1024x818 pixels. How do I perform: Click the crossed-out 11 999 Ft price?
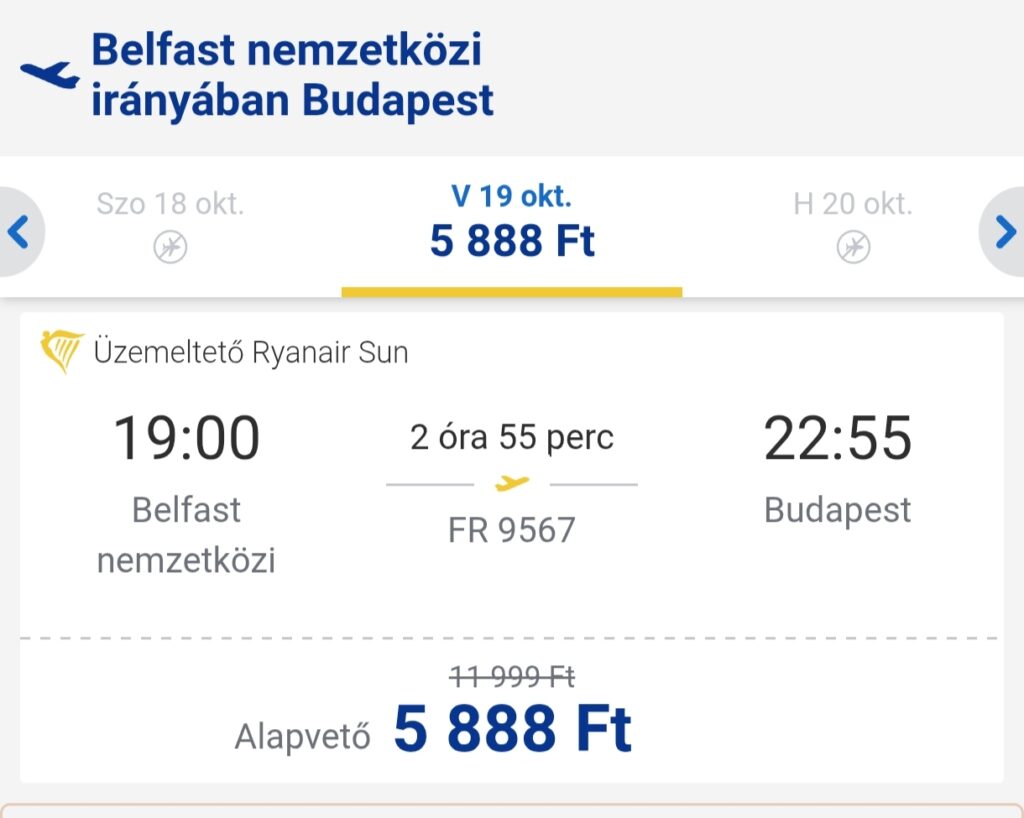512,676
